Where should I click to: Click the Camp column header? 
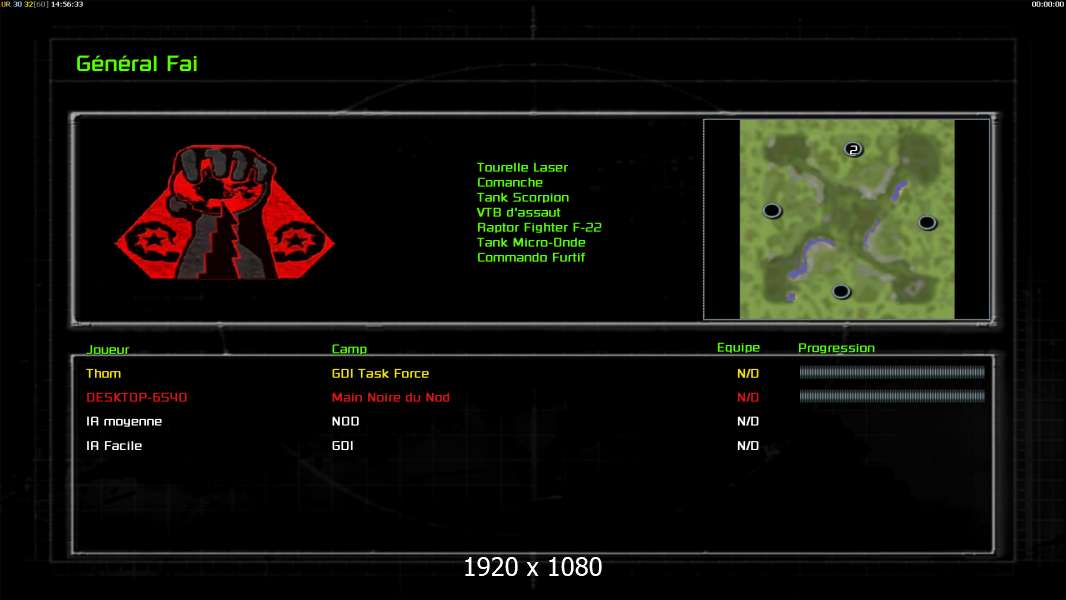point(349,349)
